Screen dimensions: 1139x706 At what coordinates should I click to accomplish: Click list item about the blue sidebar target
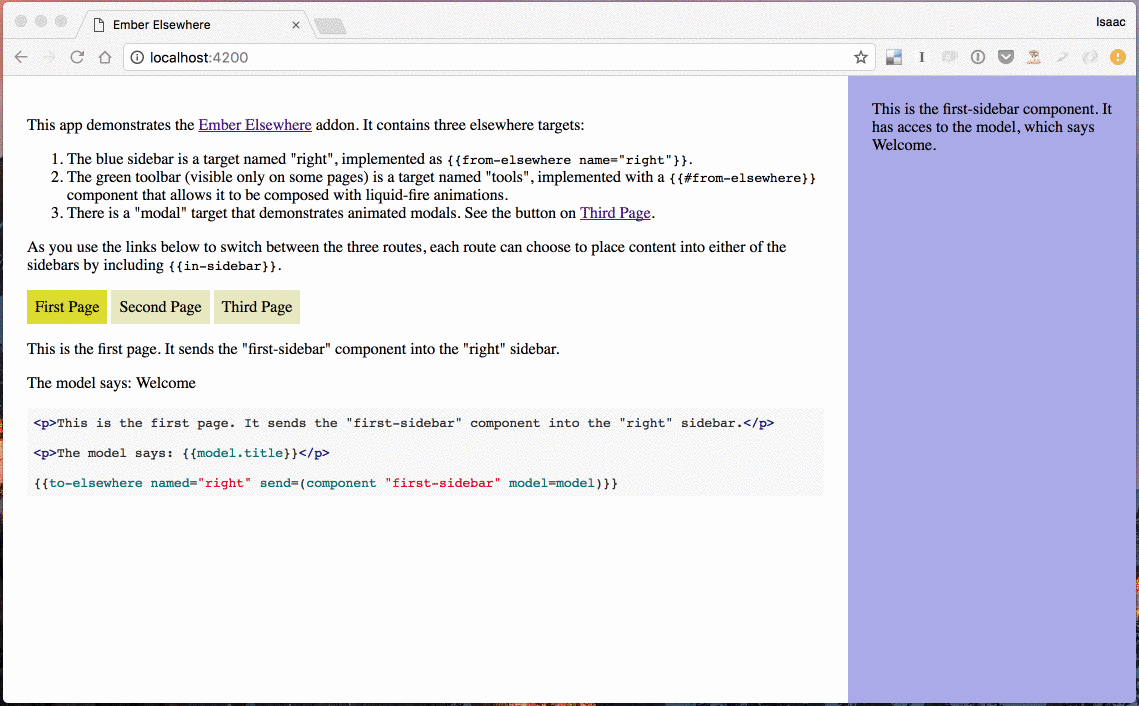click(379, 159)
